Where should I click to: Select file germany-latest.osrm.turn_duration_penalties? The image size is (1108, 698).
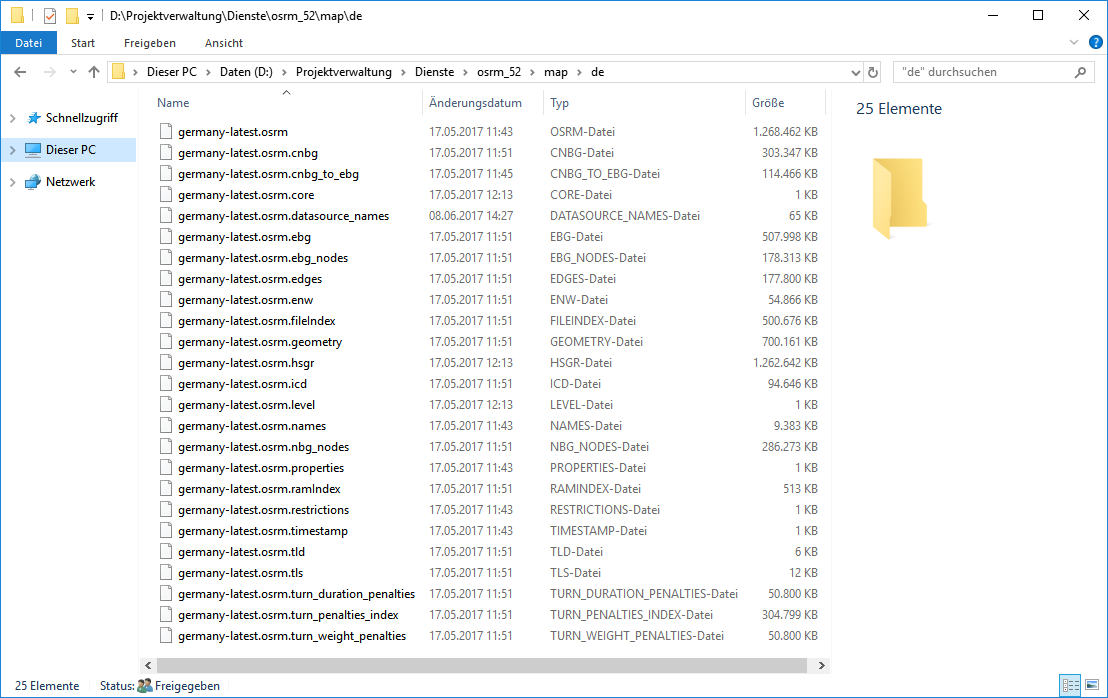296,593
